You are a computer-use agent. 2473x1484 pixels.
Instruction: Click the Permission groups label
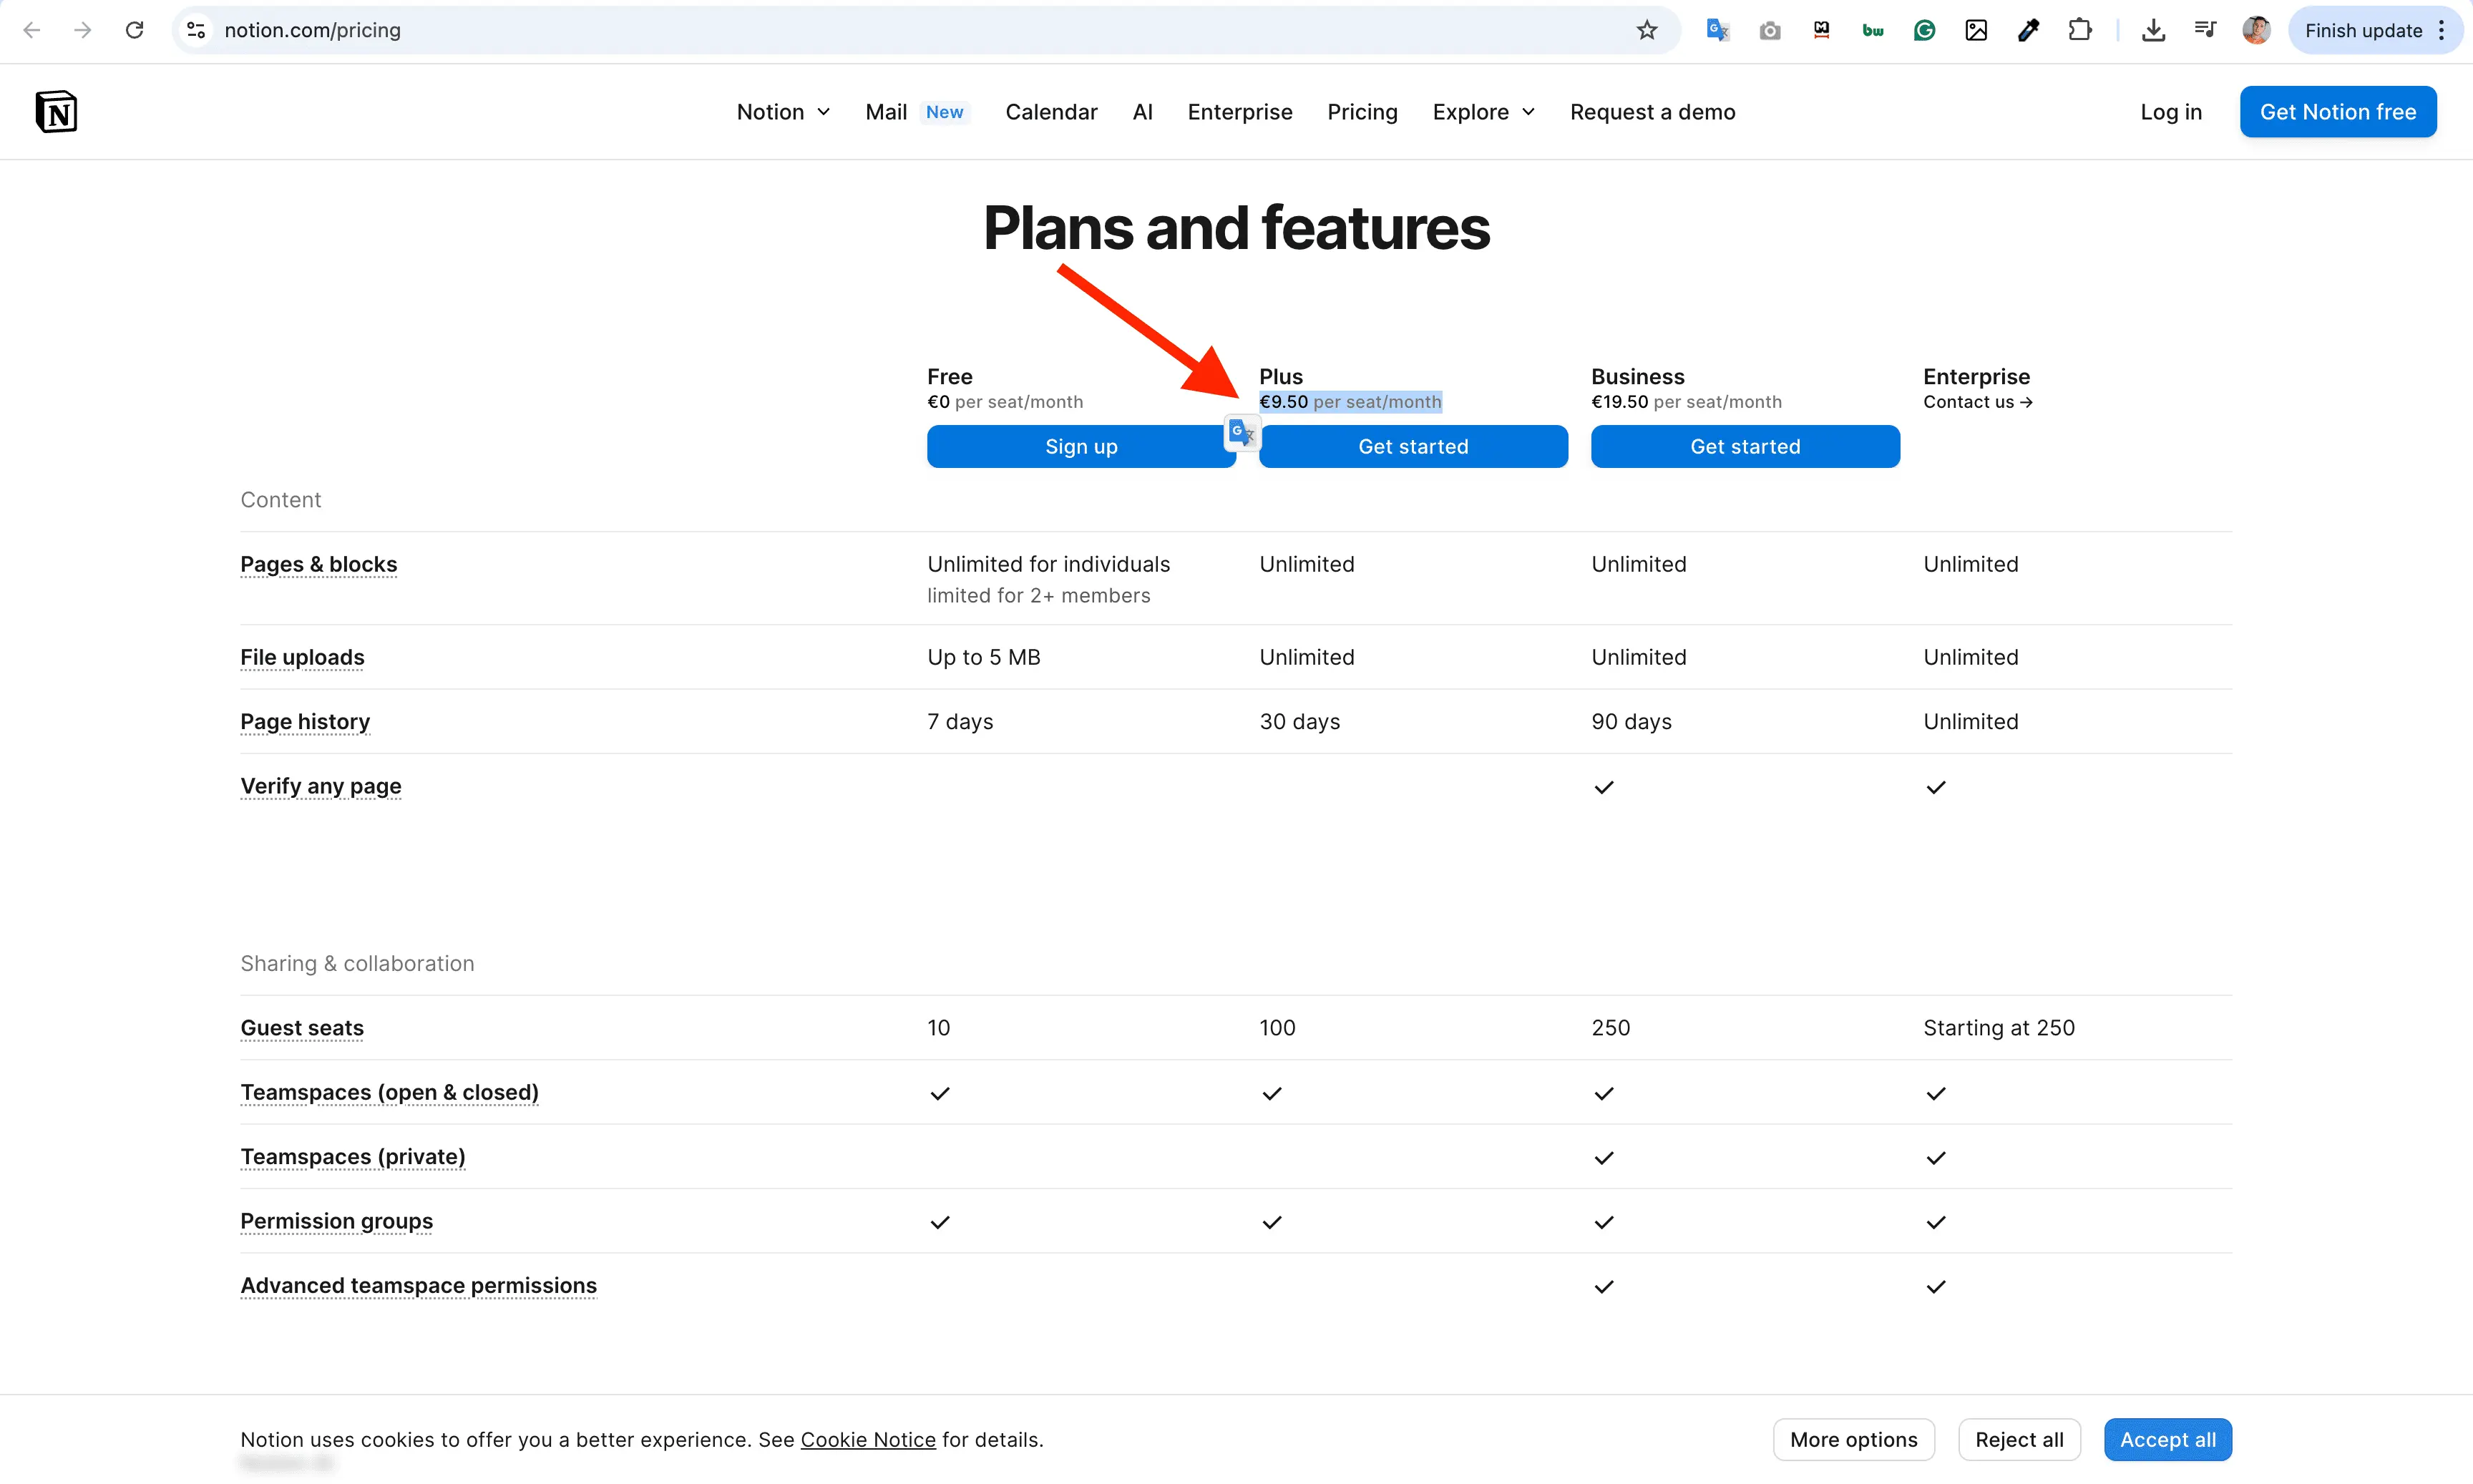point(336,1221)
